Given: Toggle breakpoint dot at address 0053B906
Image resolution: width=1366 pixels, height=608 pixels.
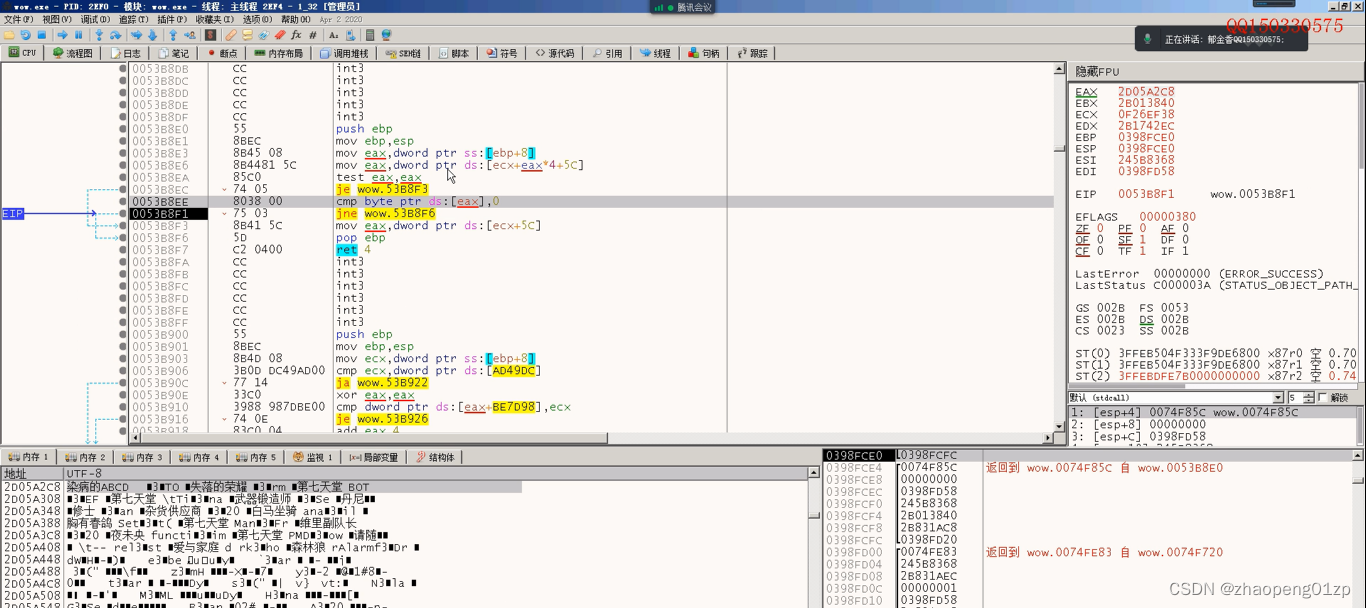Looking at the screenshot, I should click(123, 371).
